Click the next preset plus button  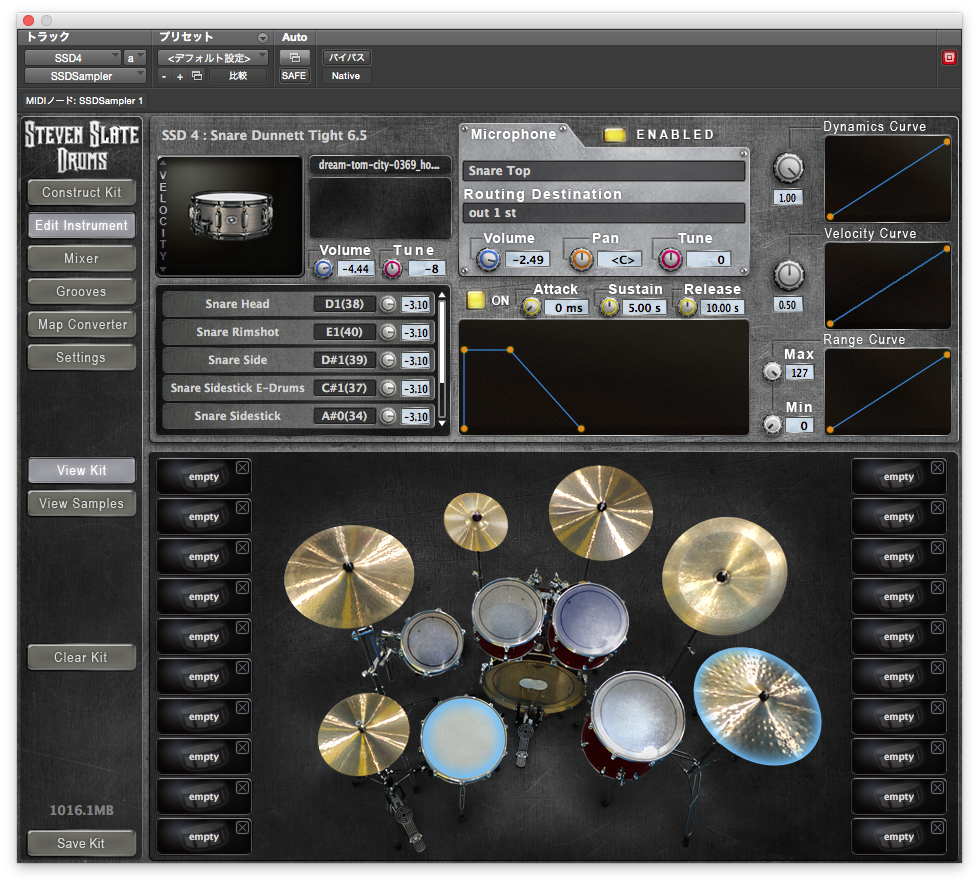pos(180,76)
